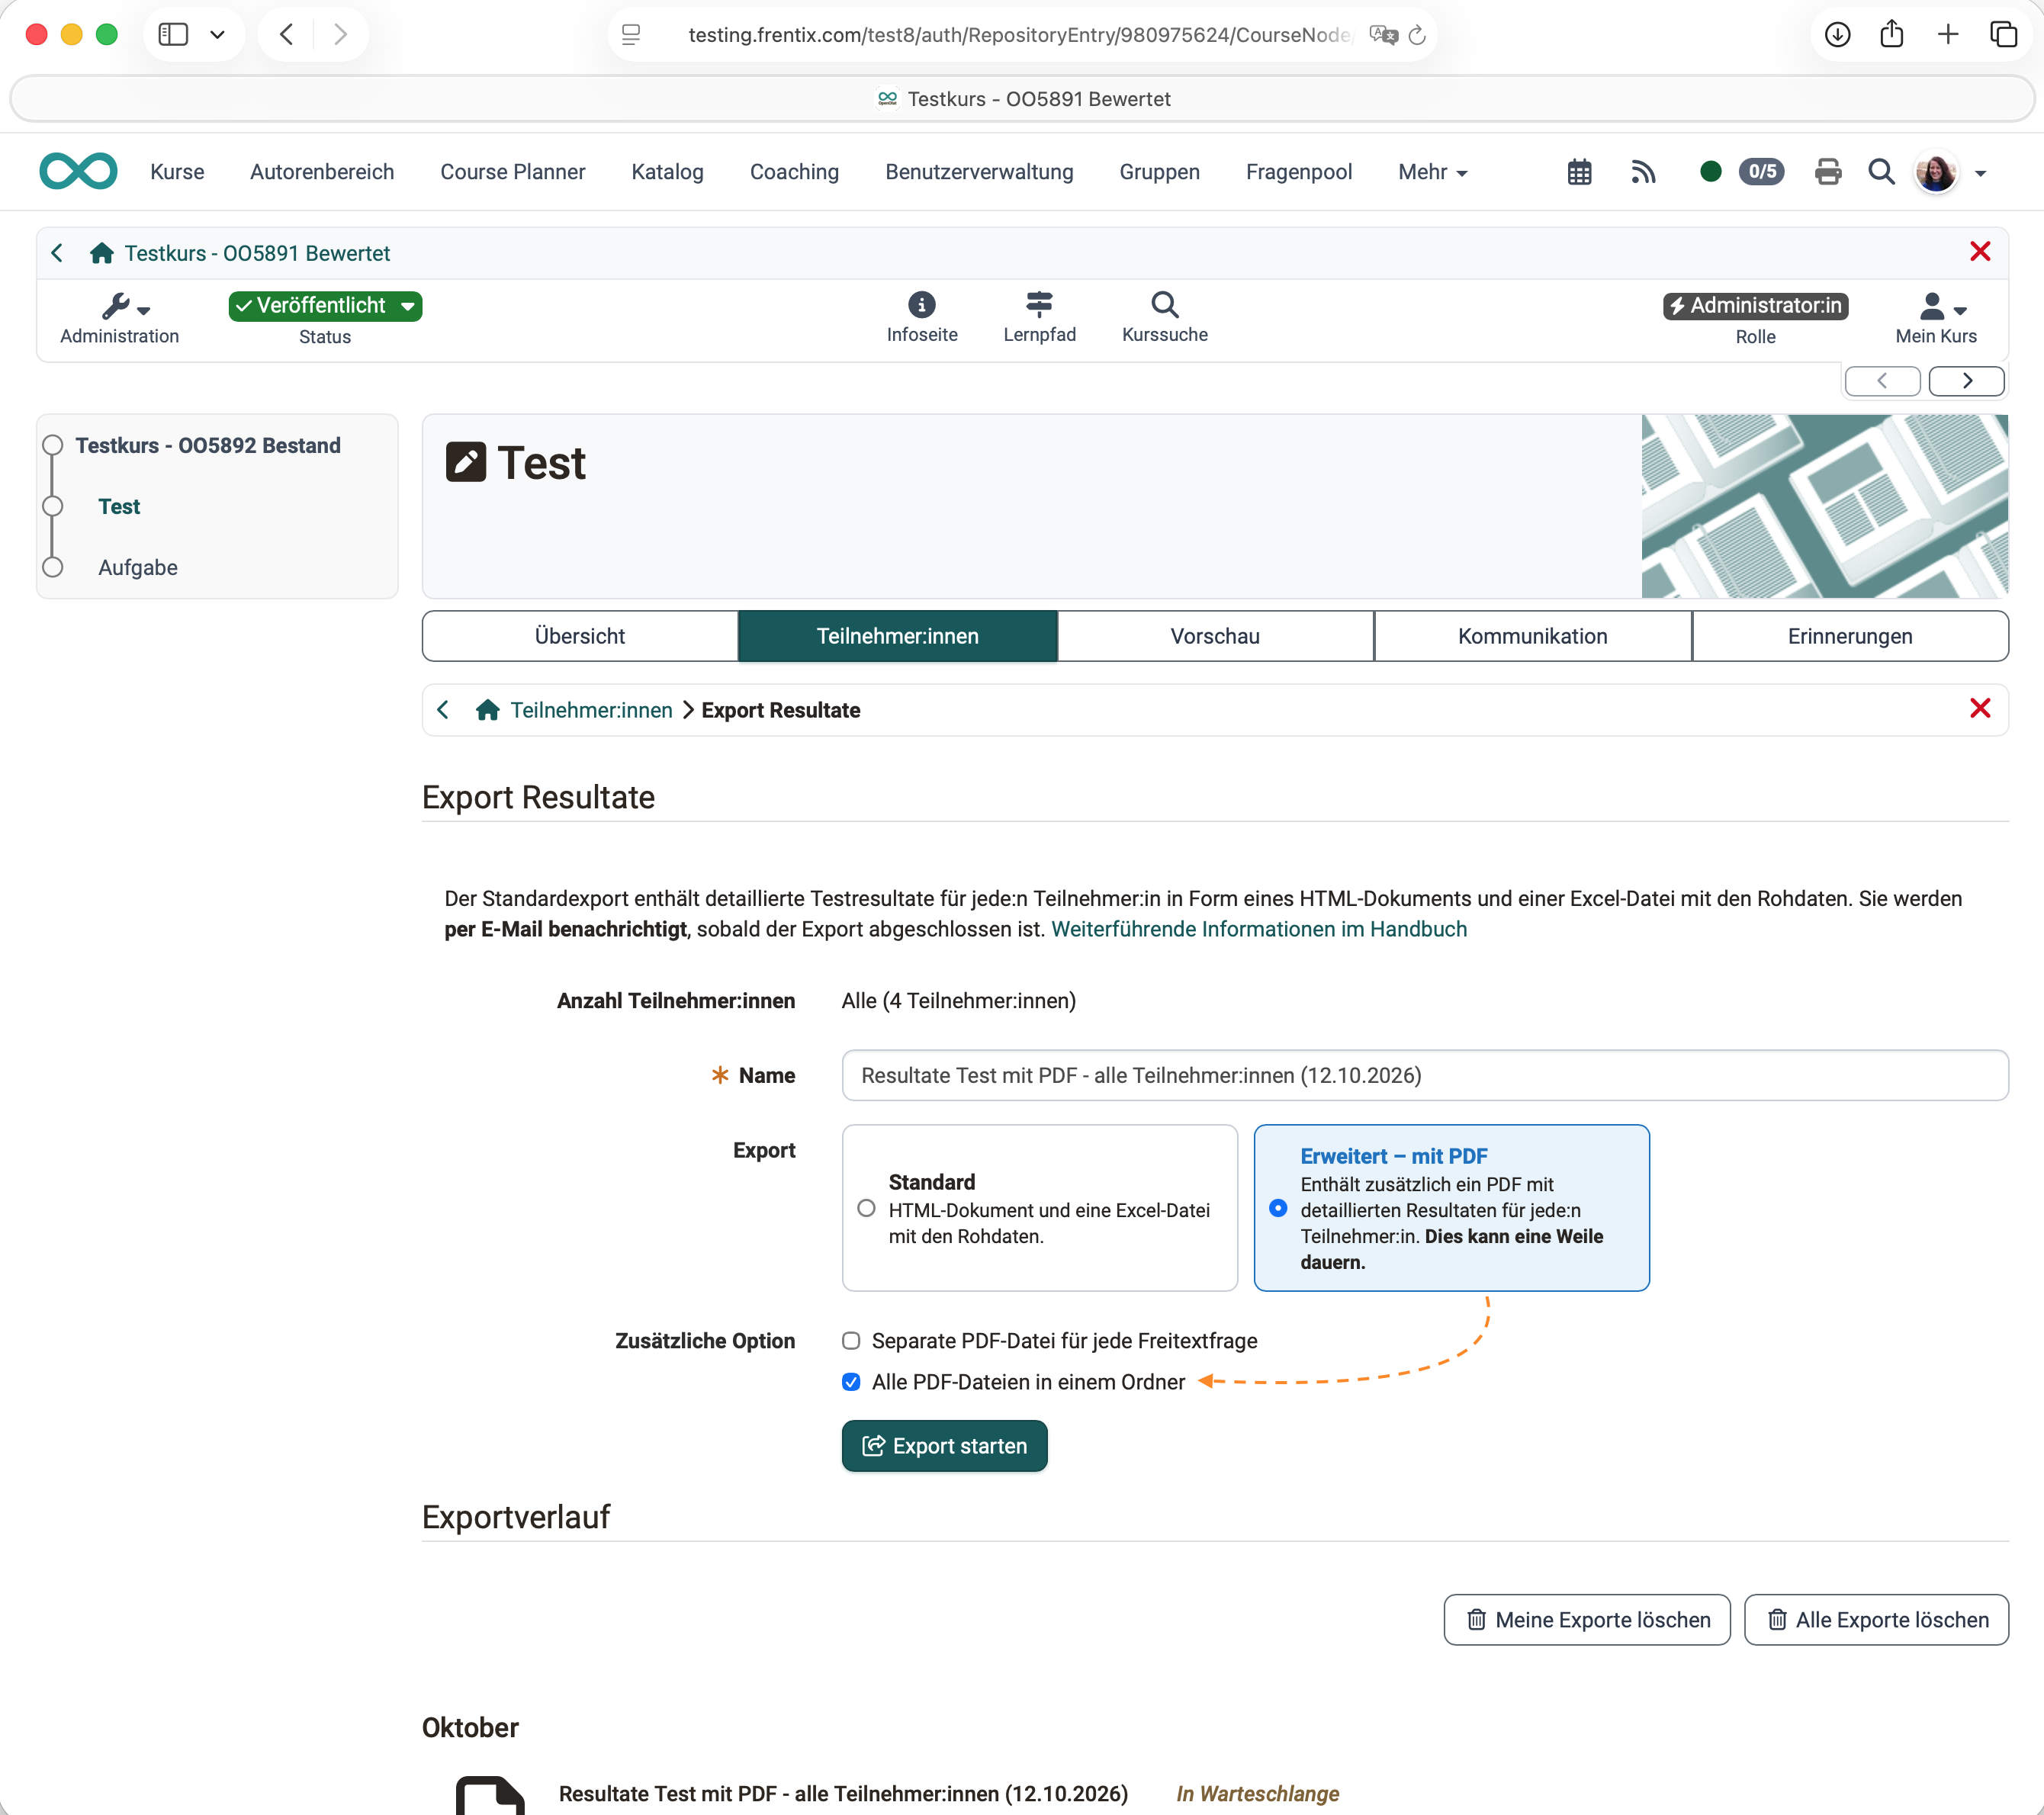
Task: Open user menu caret beside avatar
Action: (1980, 174)
